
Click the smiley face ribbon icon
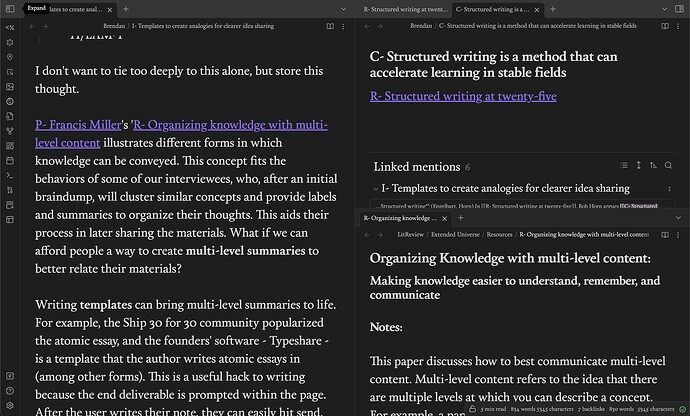(10, 101)
